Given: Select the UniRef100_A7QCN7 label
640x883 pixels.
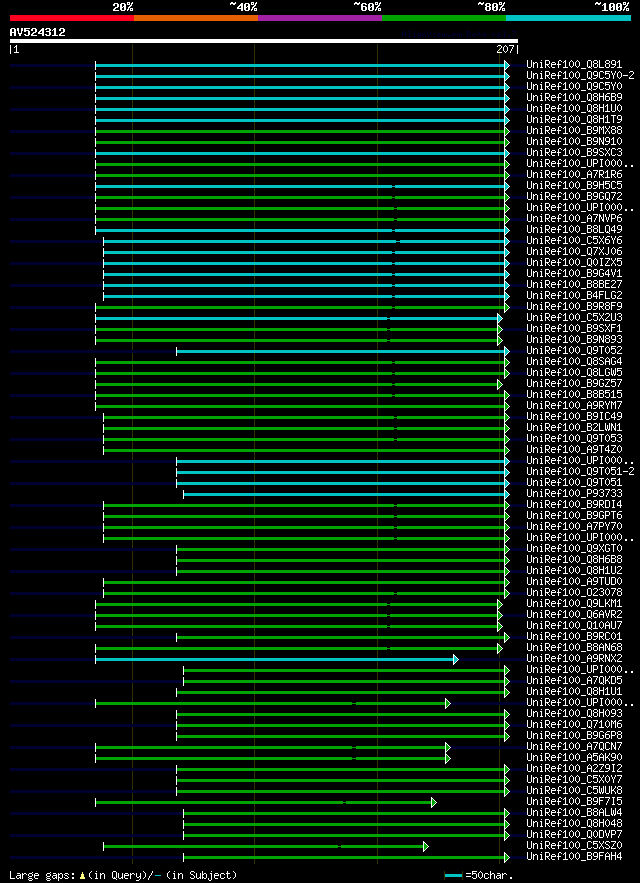Looking at the screenshot, I should 574,746.
